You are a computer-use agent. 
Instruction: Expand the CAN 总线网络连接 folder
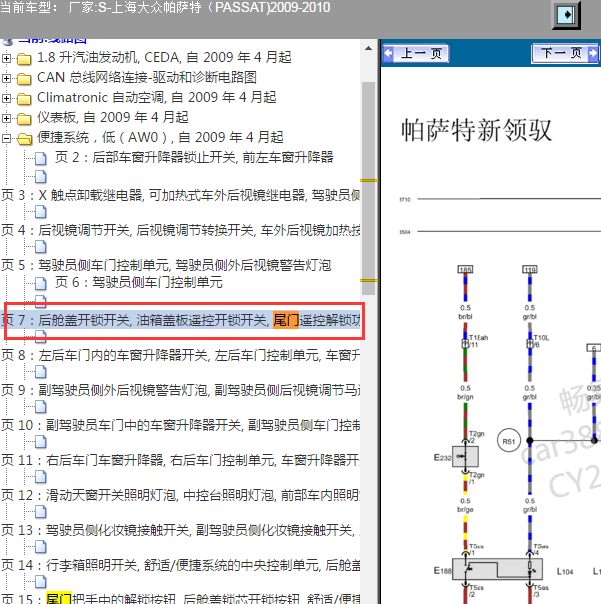(6, 78)
